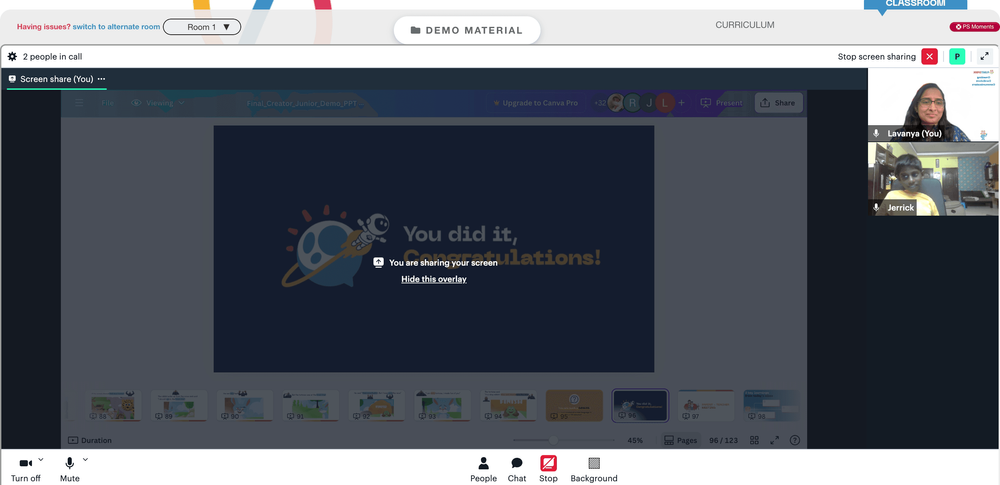Select slide thumbnail 91

pos(311,406)
